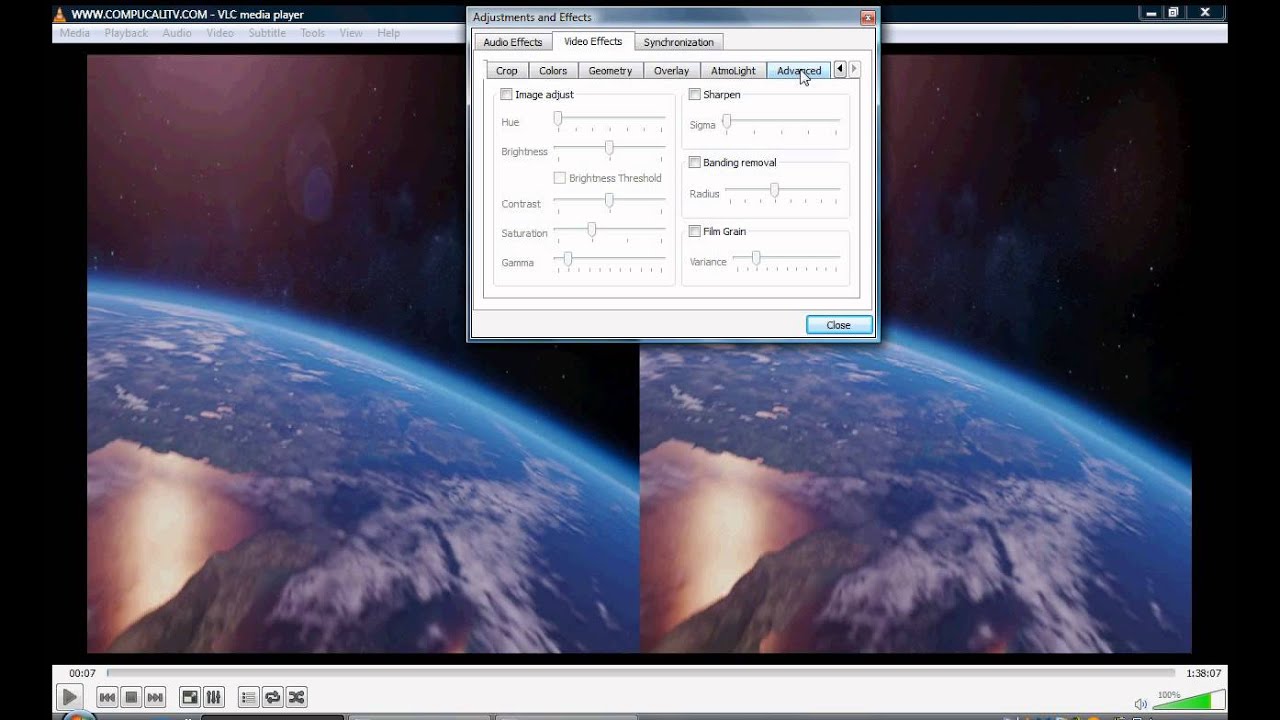Image resolution: width=1280 pixels, height=720 pixels.
Task: Open the Tools menu
Action: 313,33
